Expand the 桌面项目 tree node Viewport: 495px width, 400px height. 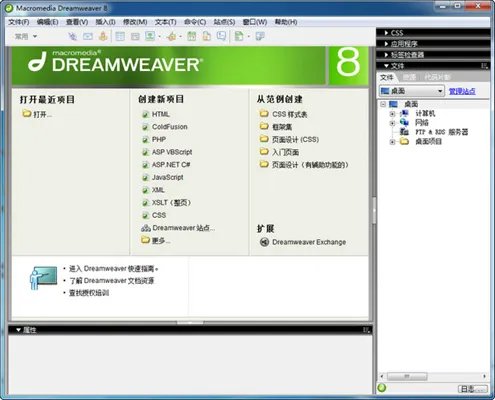[392, 142]
